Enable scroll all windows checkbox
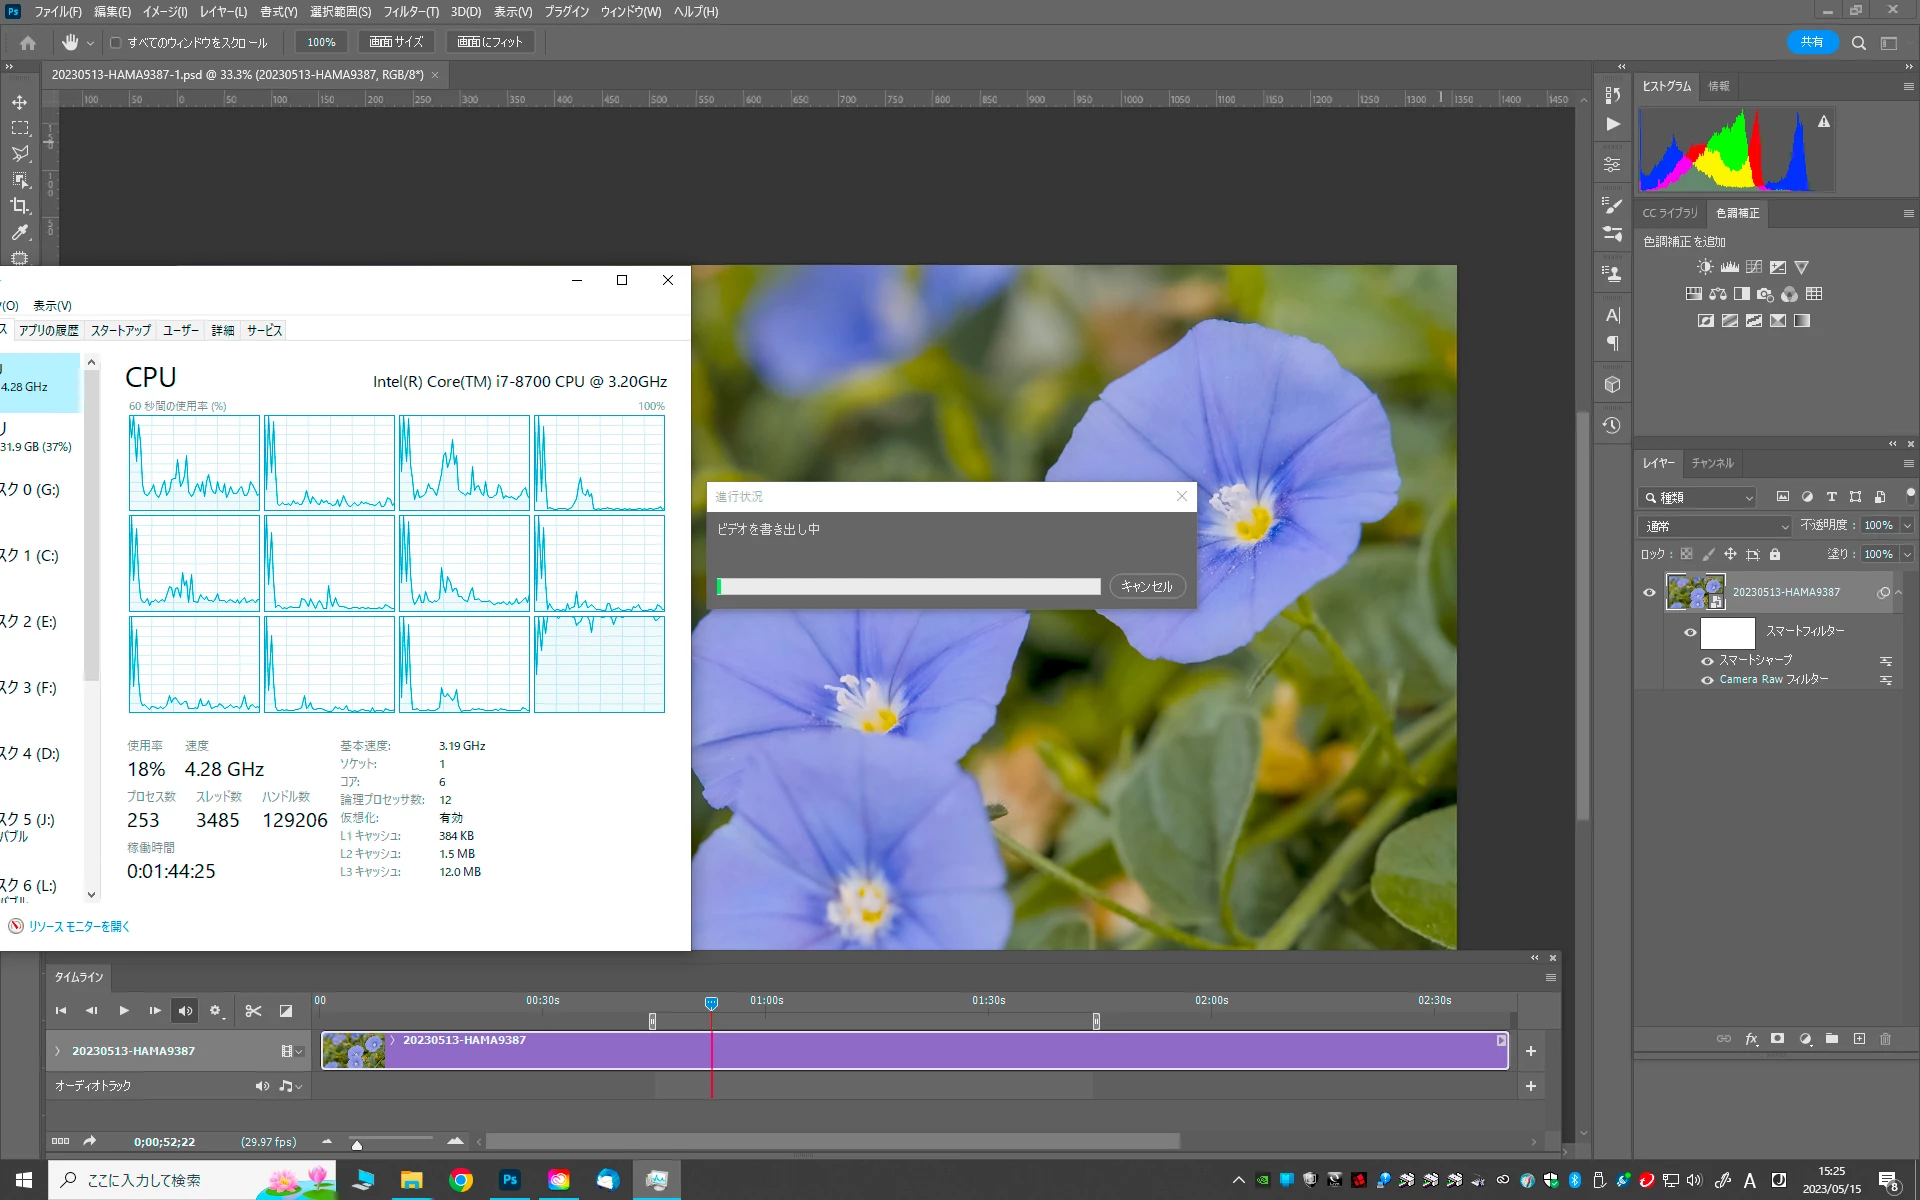Screen dimensions: 1920x1200 pos(116,43)
